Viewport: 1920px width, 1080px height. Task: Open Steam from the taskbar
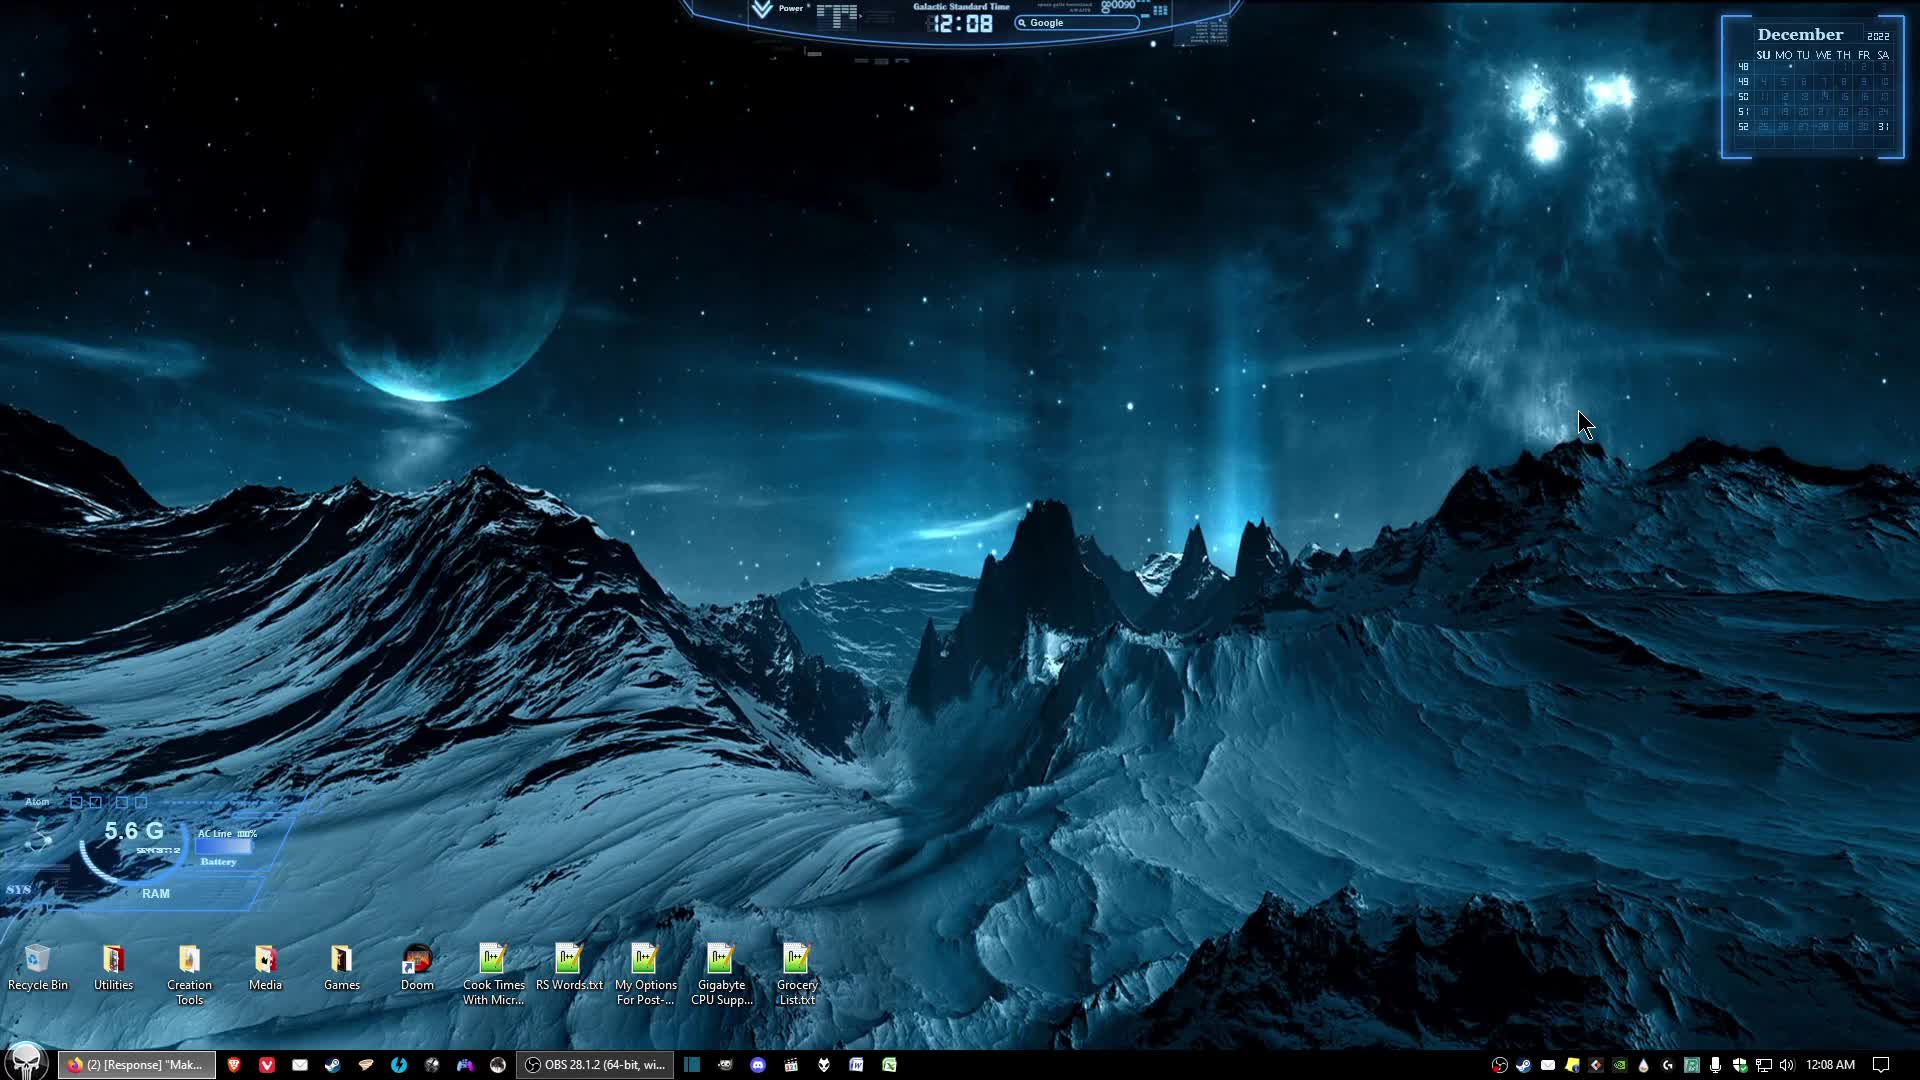point(333,1065)
